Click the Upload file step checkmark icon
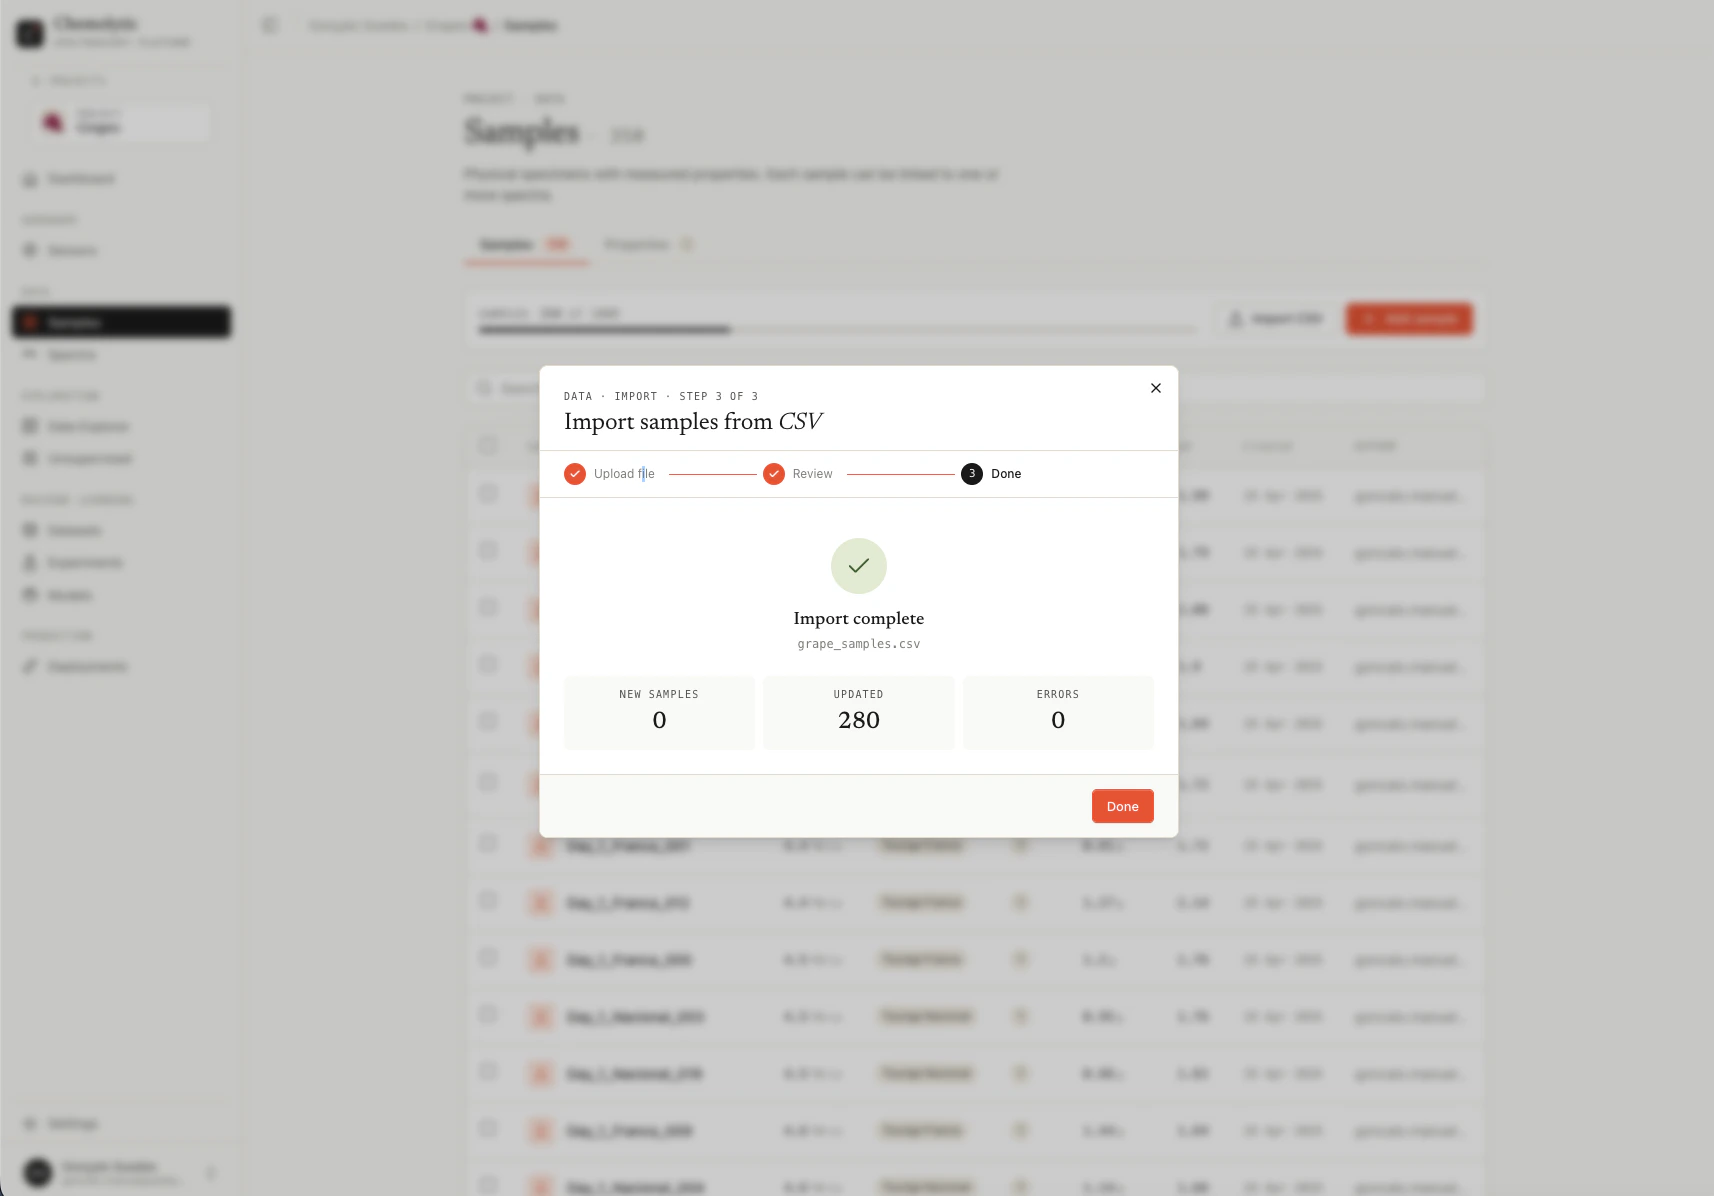Viewport: 1714px width, 1196px height. coord(575,474)
